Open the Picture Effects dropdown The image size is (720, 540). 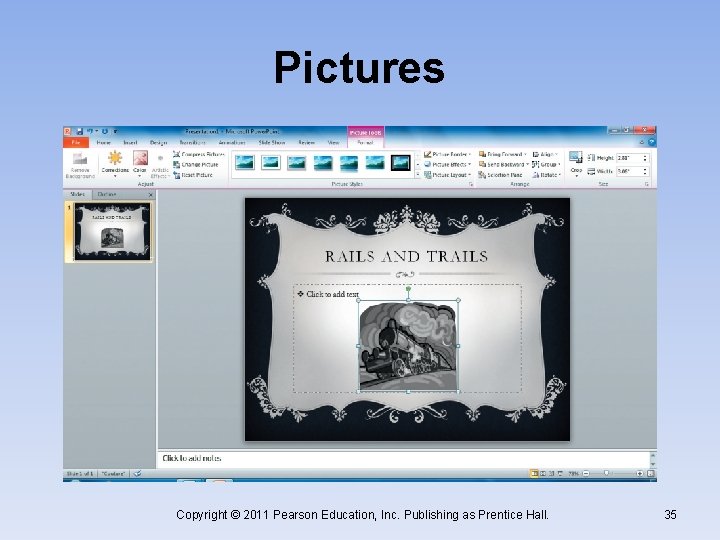447,164
